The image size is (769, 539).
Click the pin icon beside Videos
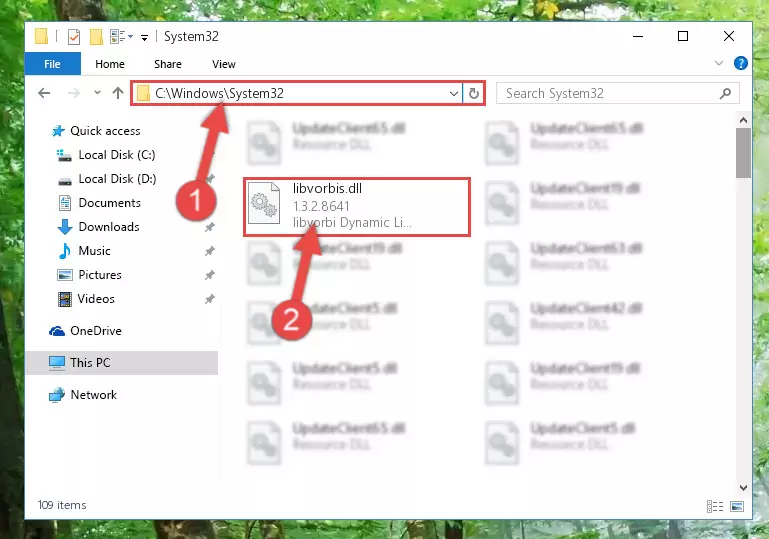[210, 299]
